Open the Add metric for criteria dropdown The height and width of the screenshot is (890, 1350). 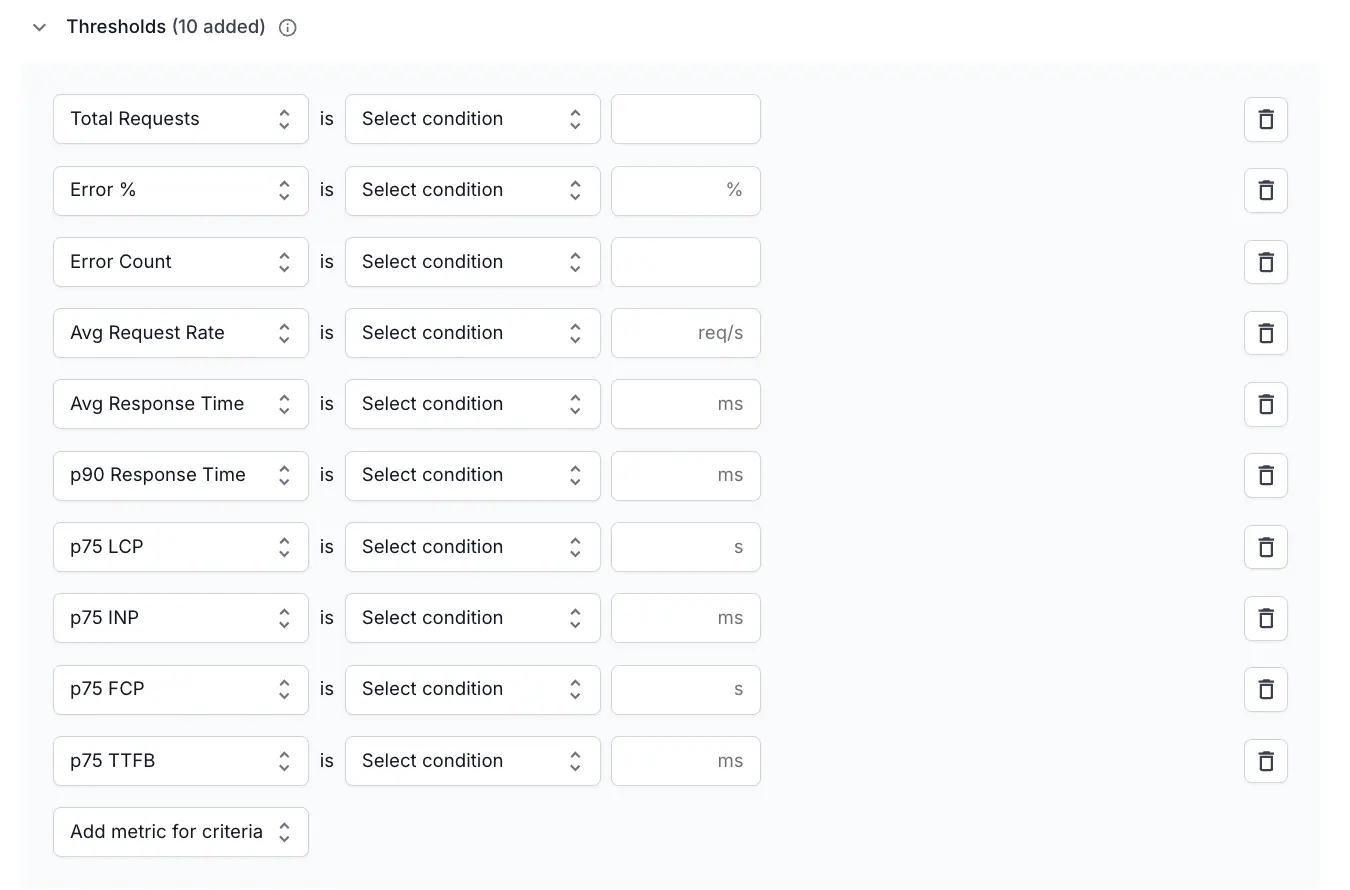click(180, 832)
